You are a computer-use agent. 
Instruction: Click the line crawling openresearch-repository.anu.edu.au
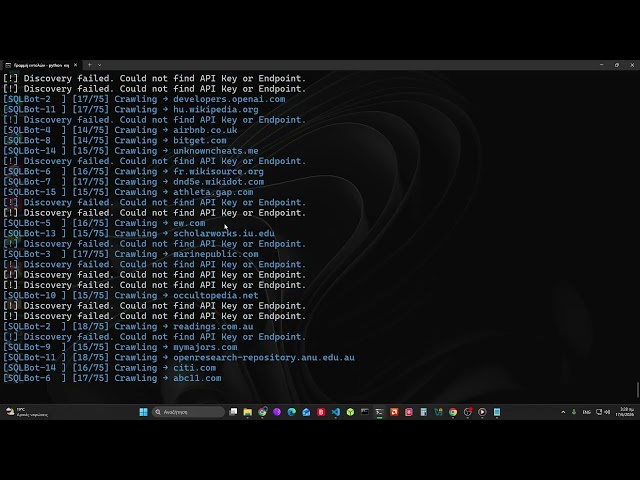point(179,358)
